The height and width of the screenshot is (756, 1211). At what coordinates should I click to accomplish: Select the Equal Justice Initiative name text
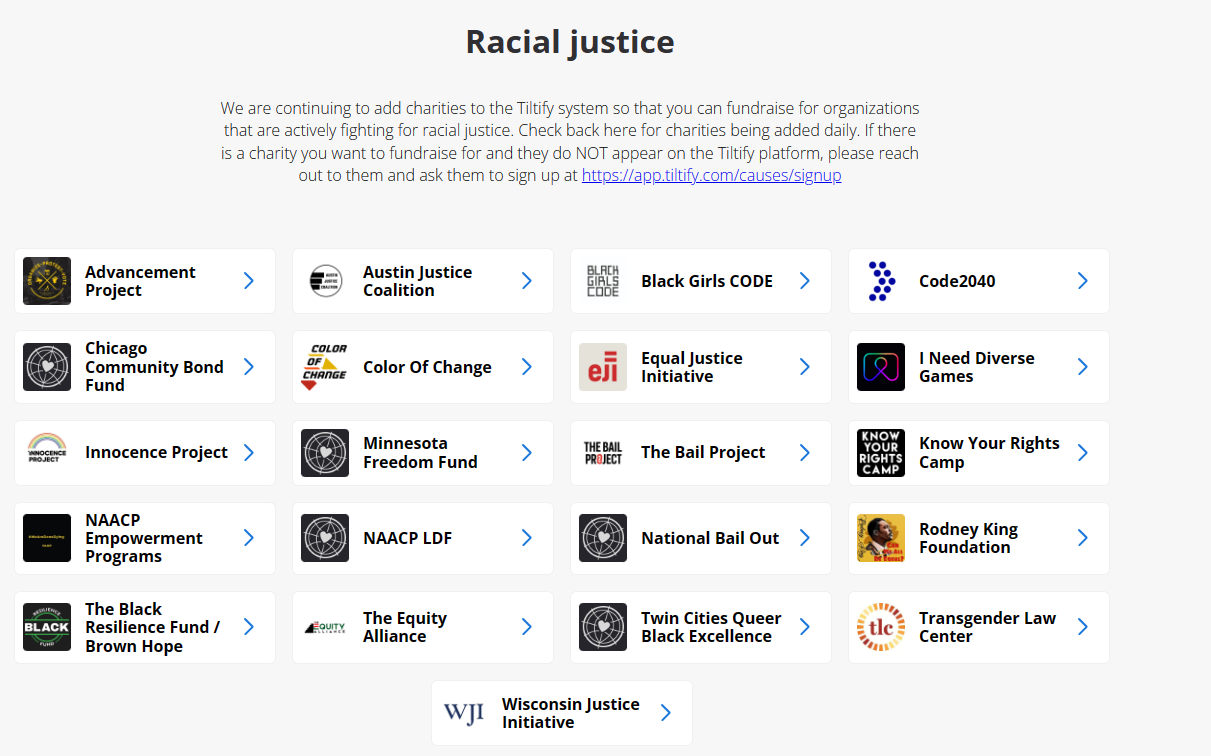pyautogui.click(x=692, y=367)
